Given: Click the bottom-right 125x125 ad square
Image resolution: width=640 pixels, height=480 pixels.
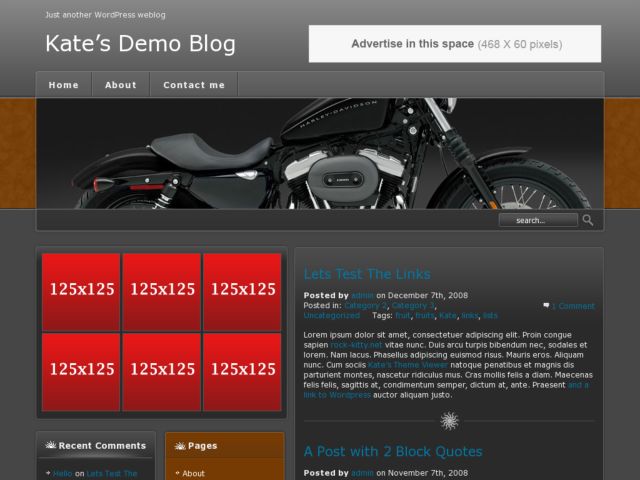Looking at the screenshot, I should (242, 371).
